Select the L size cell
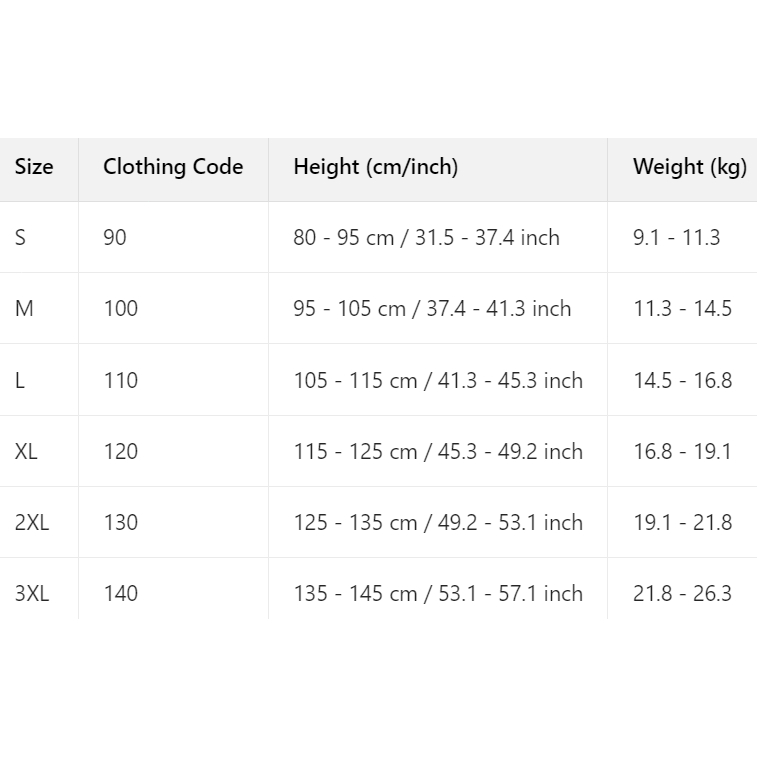This screenshot has width=757, height=757. (x=20, y=381)
